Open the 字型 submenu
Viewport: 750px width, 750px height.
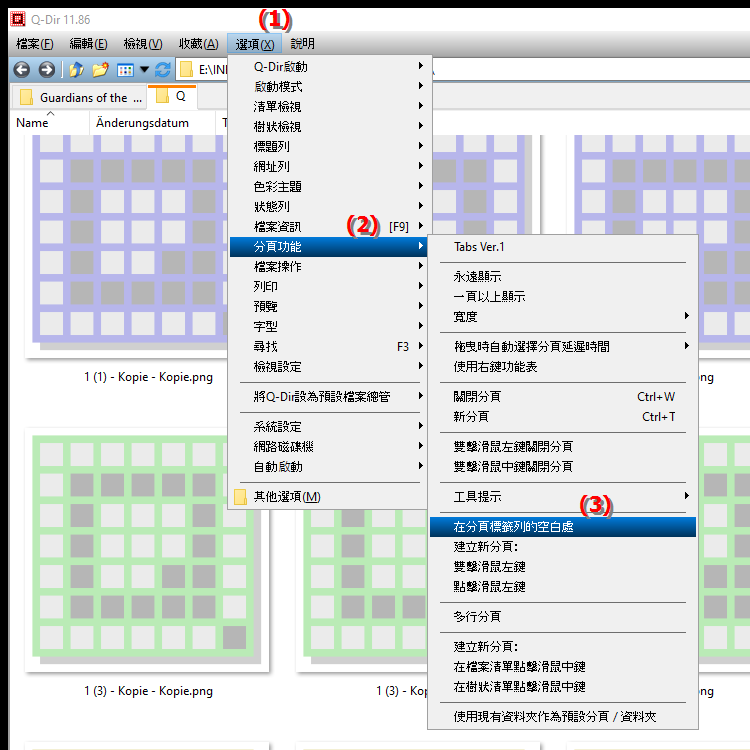click(330, 327)
